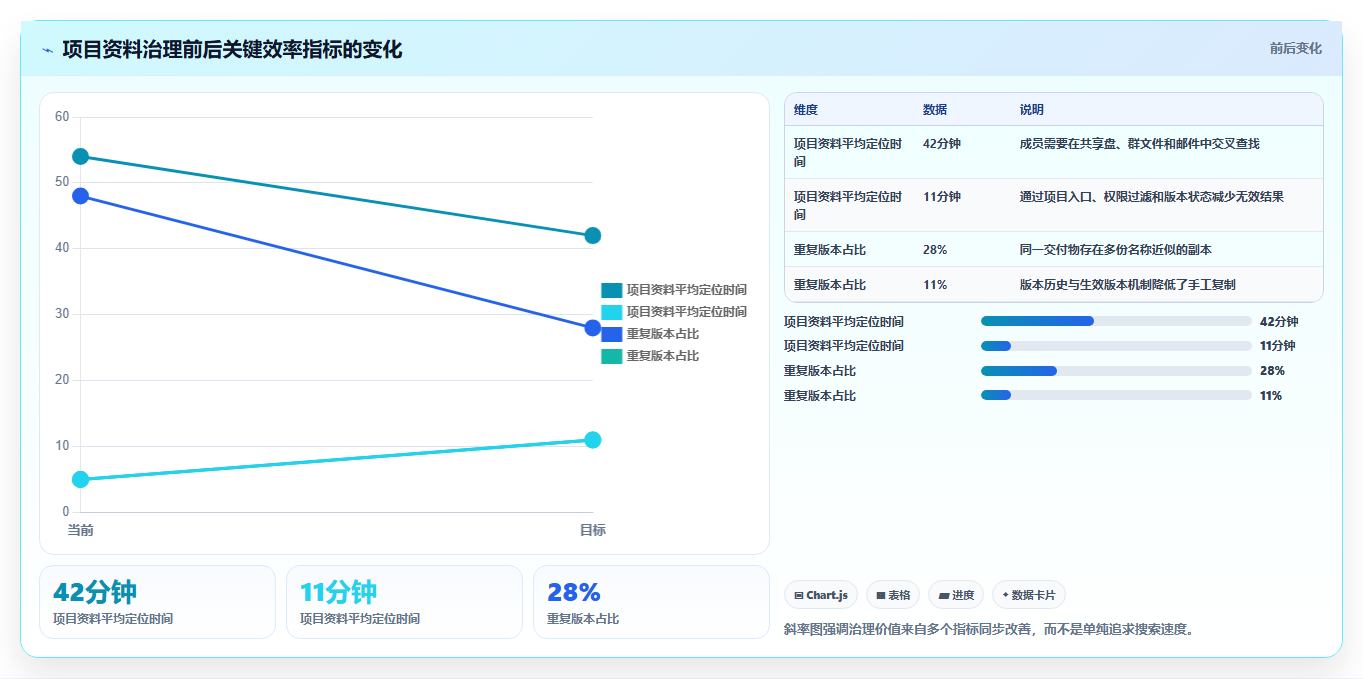
Task: Click the progress bar labeled 42分钟
Action: (1116, 321)
